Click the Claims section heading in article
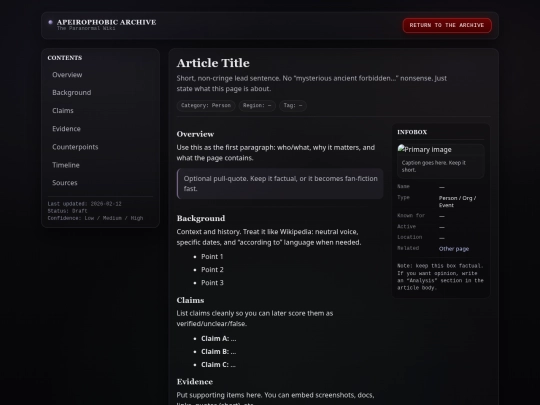The image size is (540, 405). (x=190, y=300)
